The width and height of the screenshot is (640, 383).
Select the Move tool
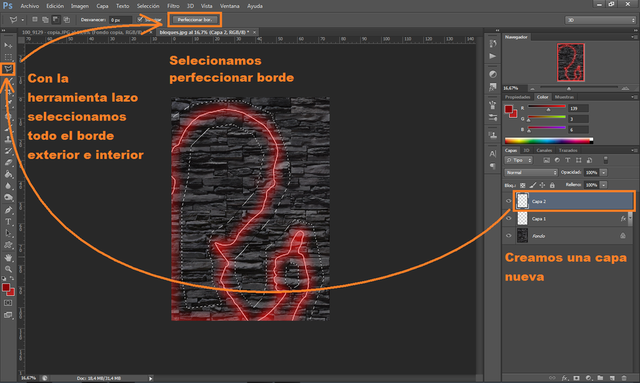click(x=8, y=45)
